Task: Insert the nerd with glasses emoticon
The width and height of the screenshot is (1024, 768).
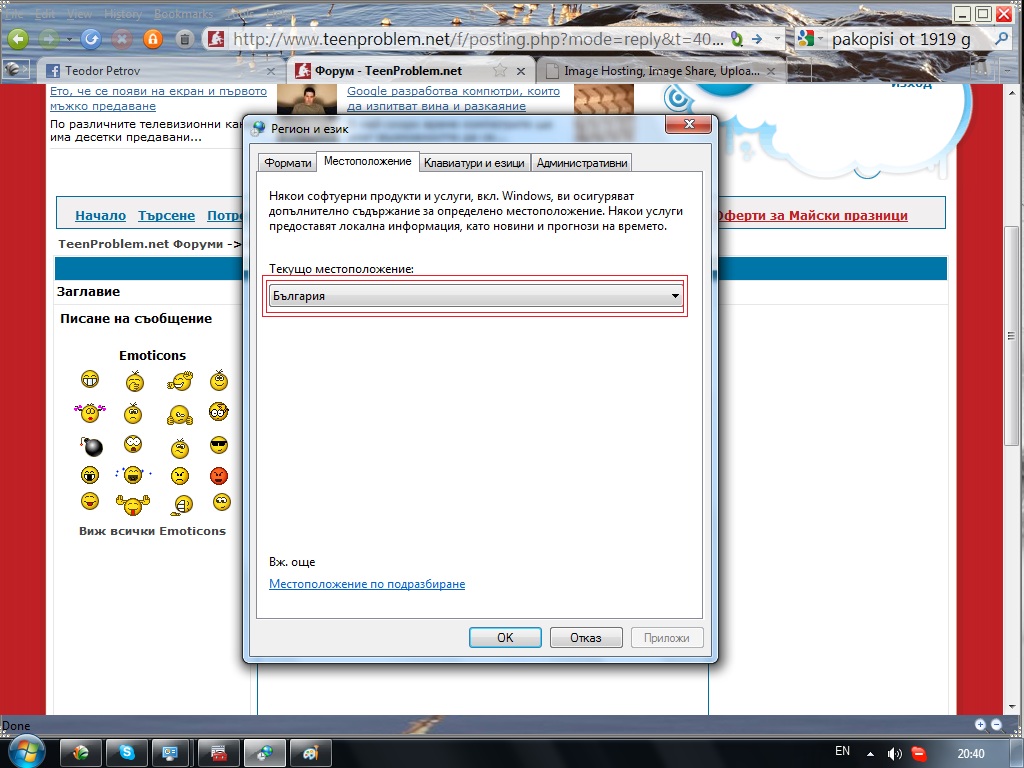Action: [x=219, y=411]
